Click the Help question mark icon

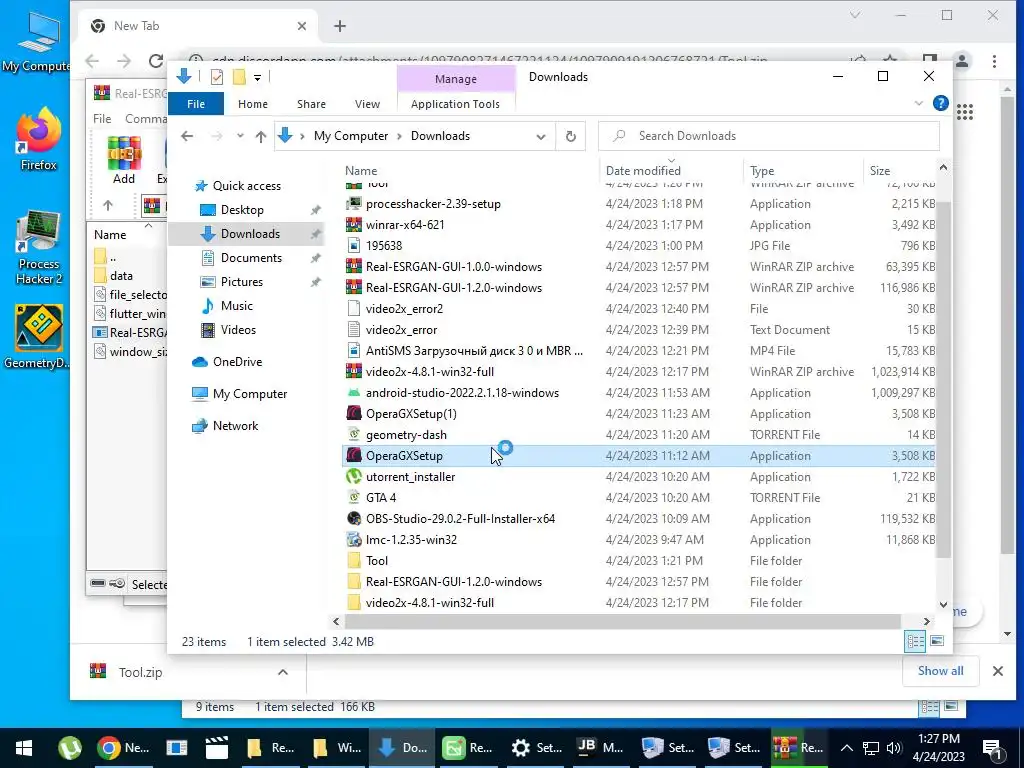(940, 103)
